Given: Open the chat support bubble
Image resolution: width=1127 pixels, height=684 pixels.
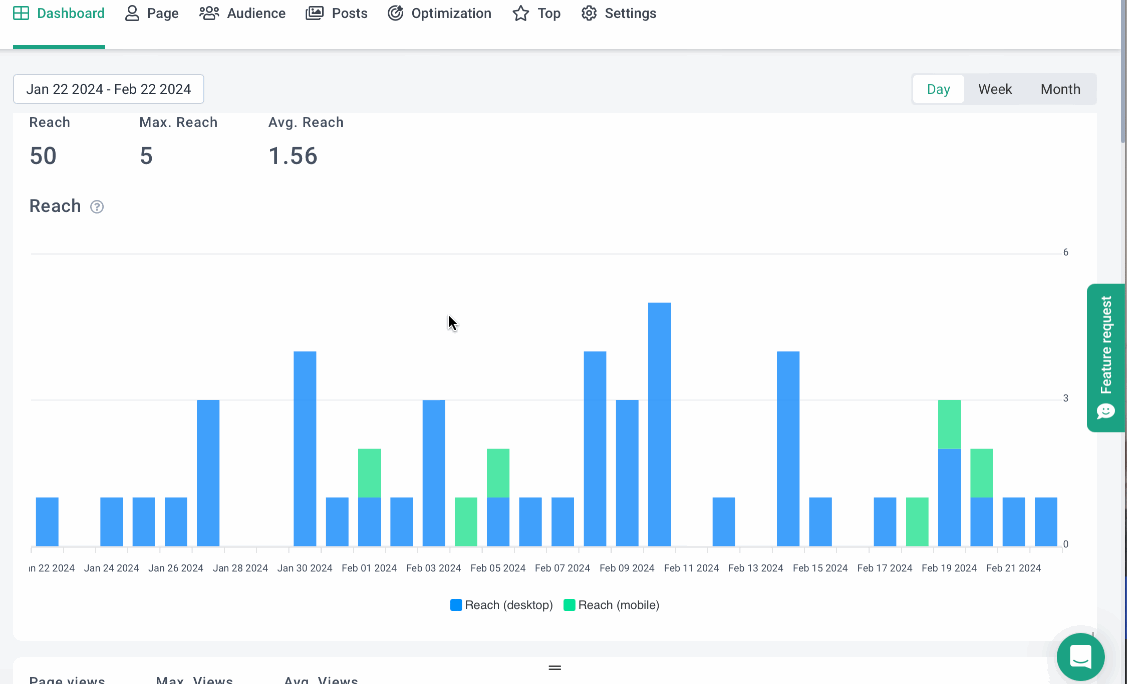Looking at the screenshot, I should click(x=1080, y=657).
